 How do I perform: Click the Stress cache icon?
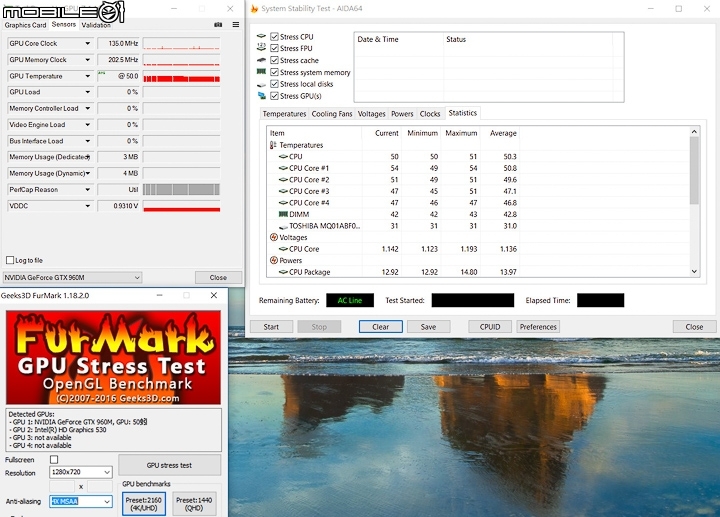click(261, 60)
